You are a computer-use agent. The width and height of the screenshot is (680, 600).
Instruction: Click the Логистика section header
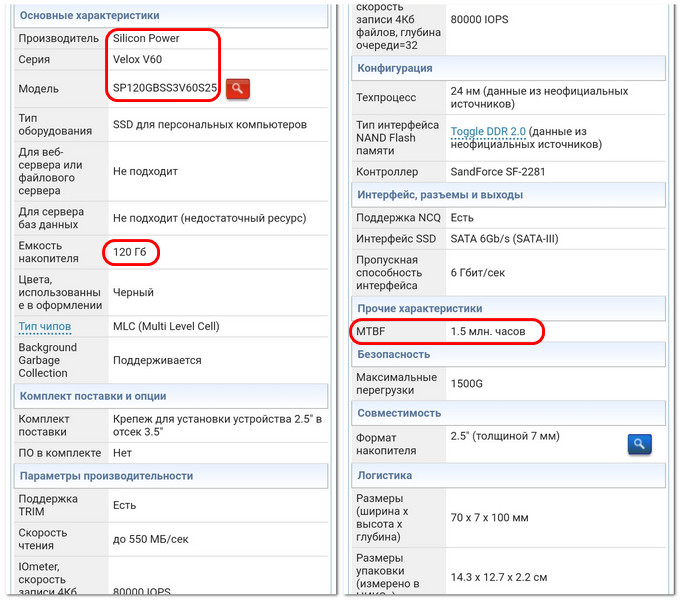click(508, 475)
